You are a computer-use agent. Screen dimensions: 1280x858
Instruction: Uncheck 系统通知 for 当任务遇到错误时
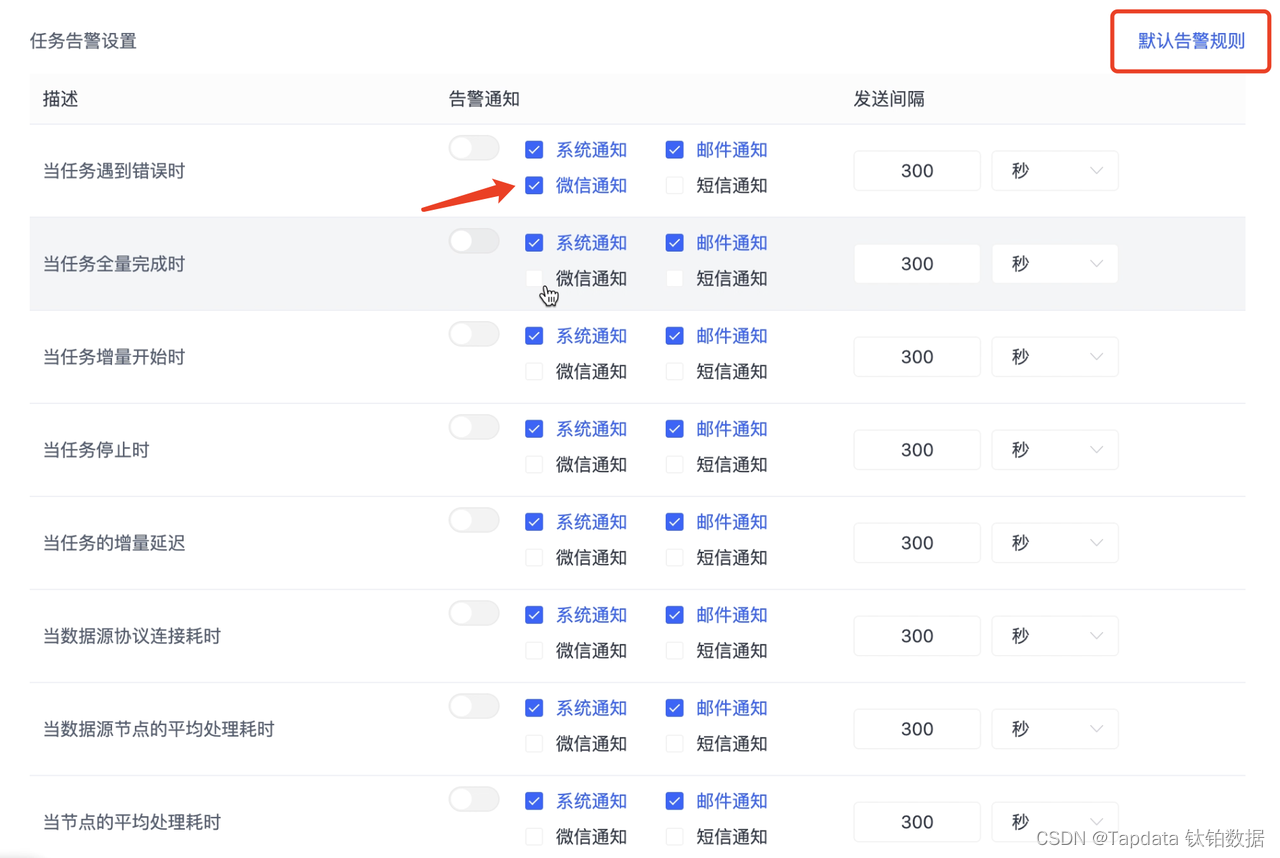(x=534, y=150)
